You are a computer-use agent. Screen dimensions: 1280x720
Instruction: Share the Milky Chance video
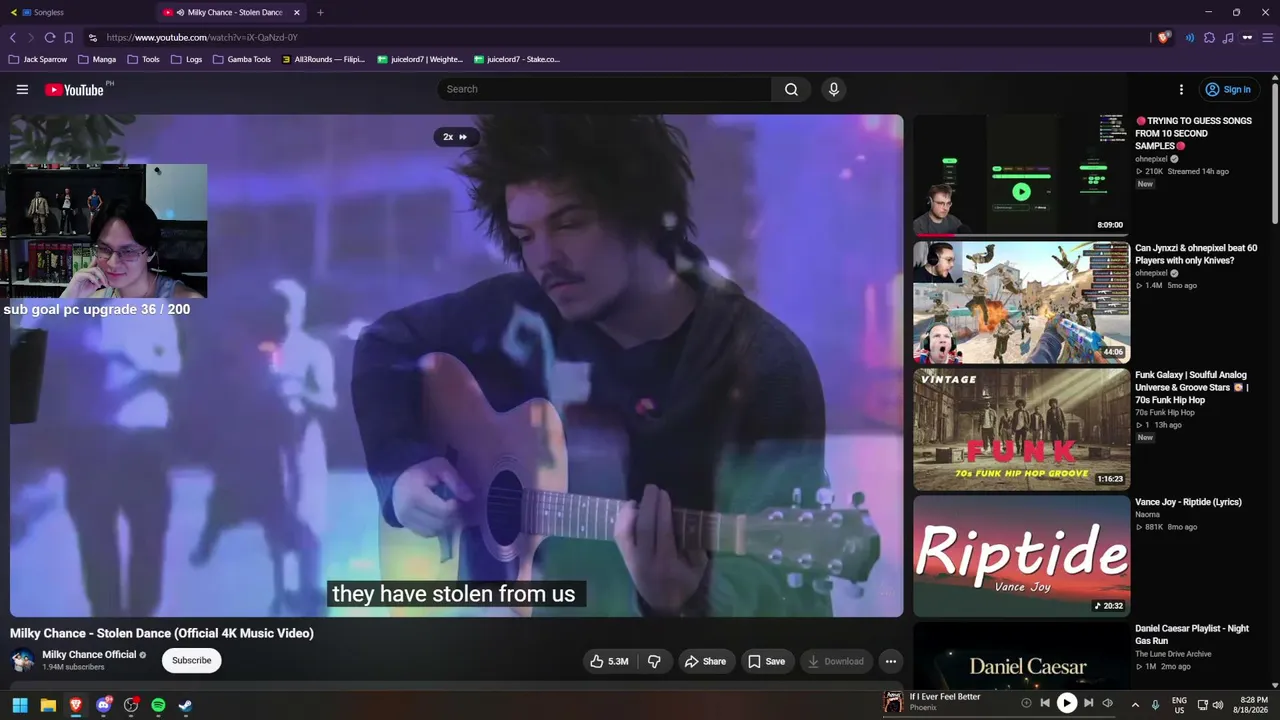(x=705, y=661)
